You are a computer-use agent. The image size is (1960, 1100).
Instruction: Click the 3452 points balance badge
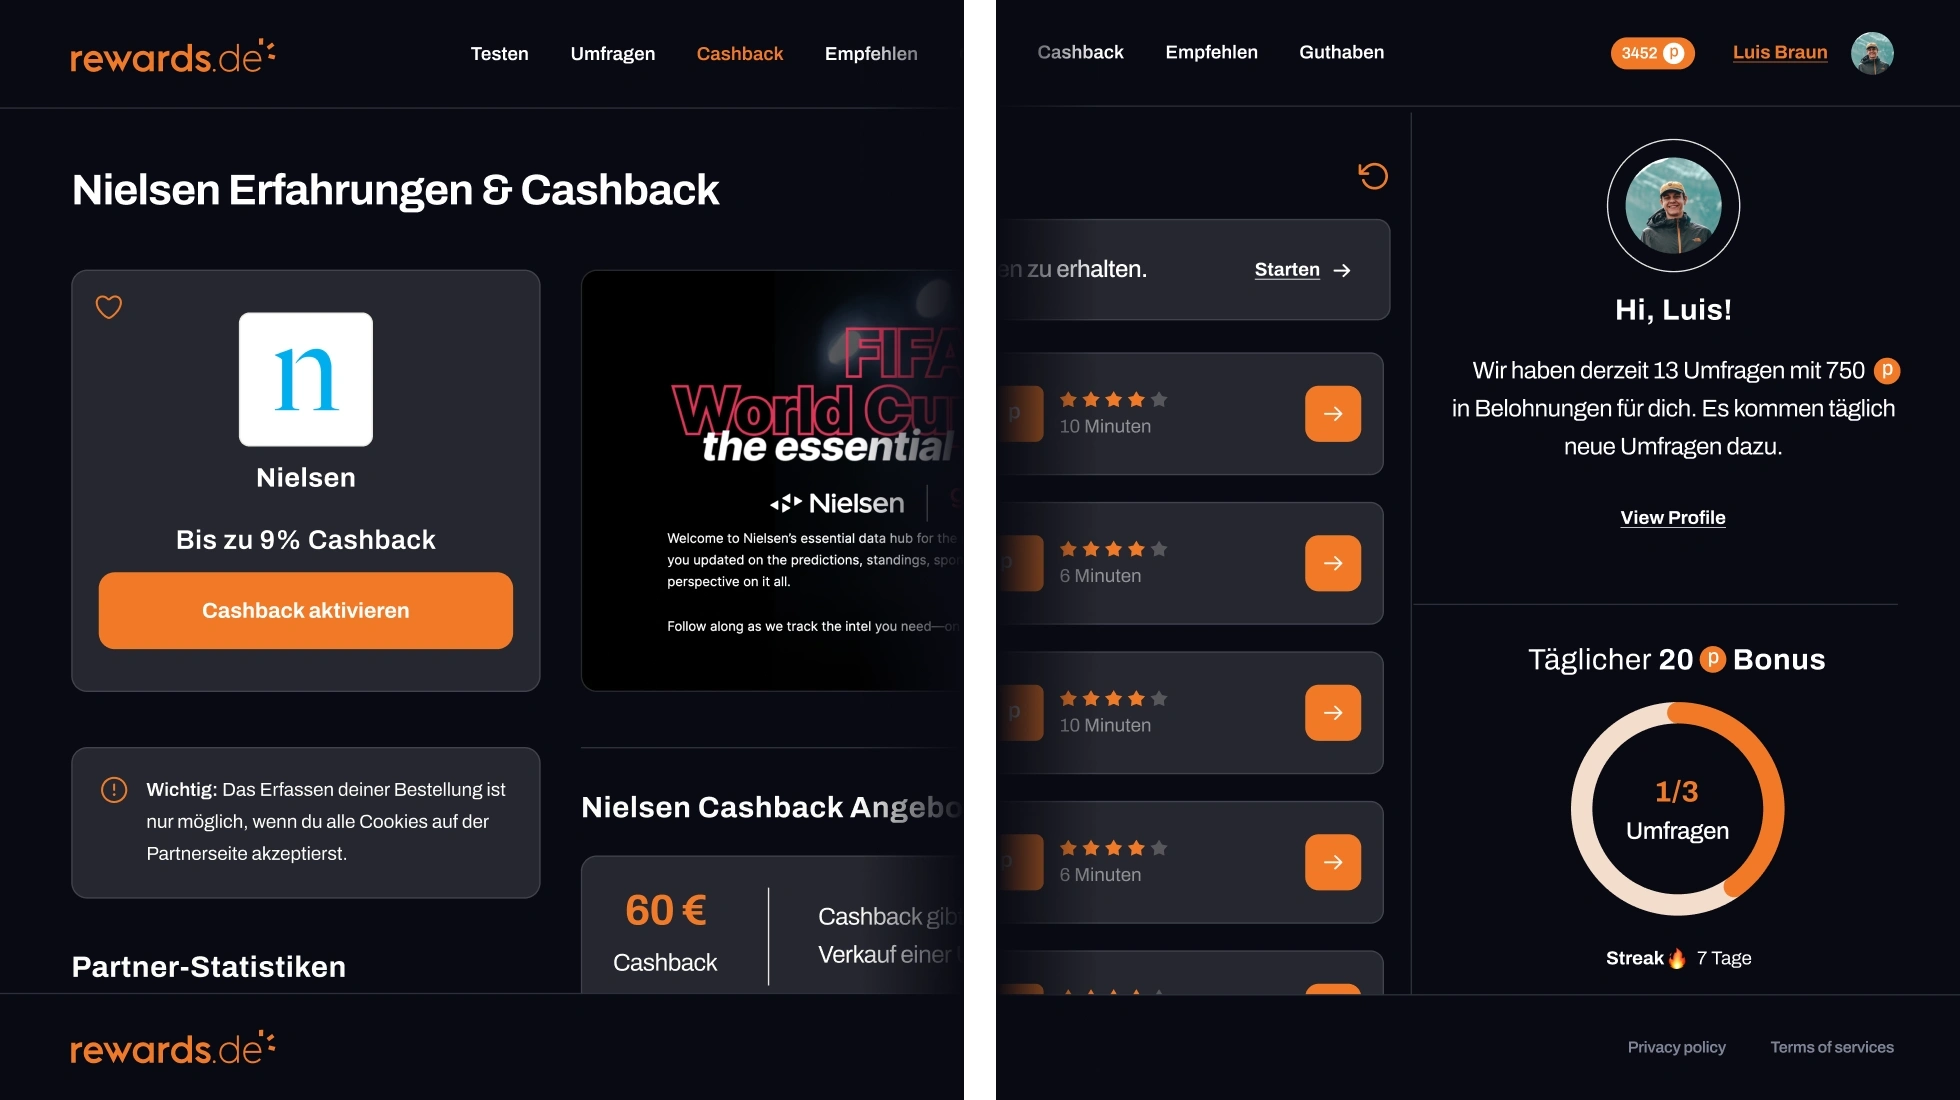click(1652, 53)
